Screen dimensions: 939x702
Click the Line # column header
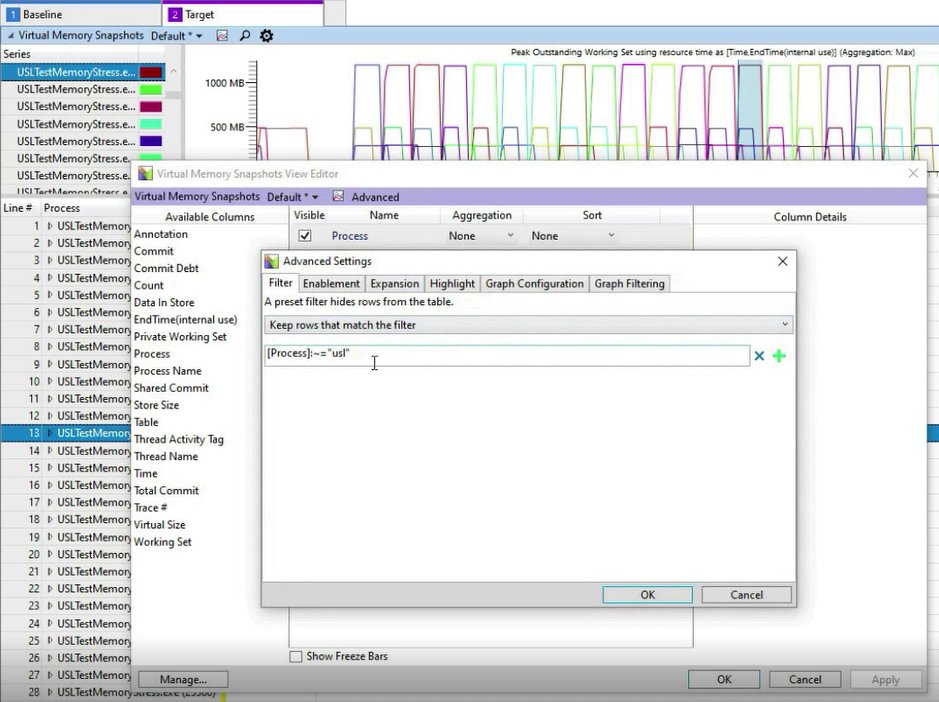17,208
